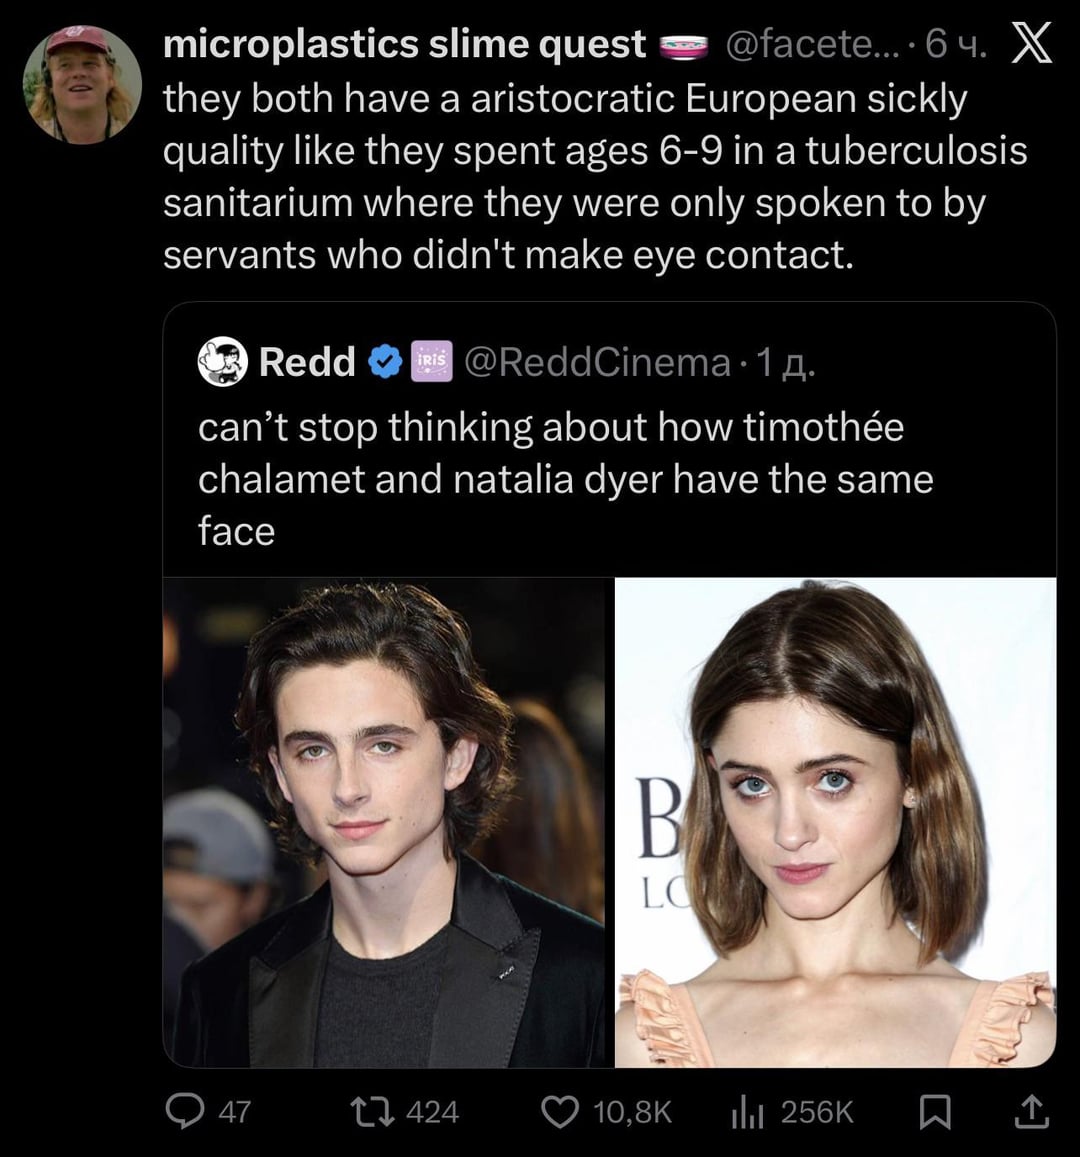Click Redd's blue verified badge
The height and width of the screenshot is (1157, 1080).
point(385,362)
